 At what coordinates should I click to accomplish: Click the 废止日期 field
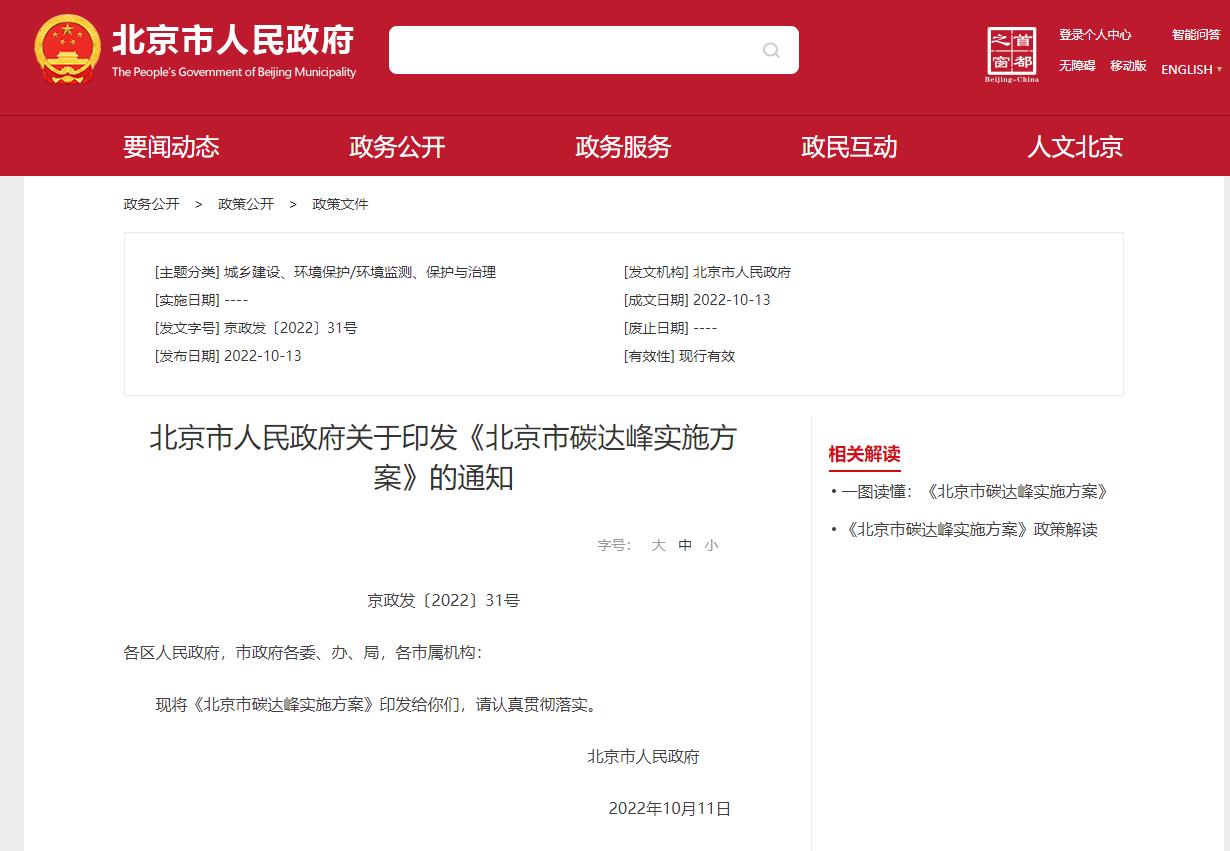[670, 328]
